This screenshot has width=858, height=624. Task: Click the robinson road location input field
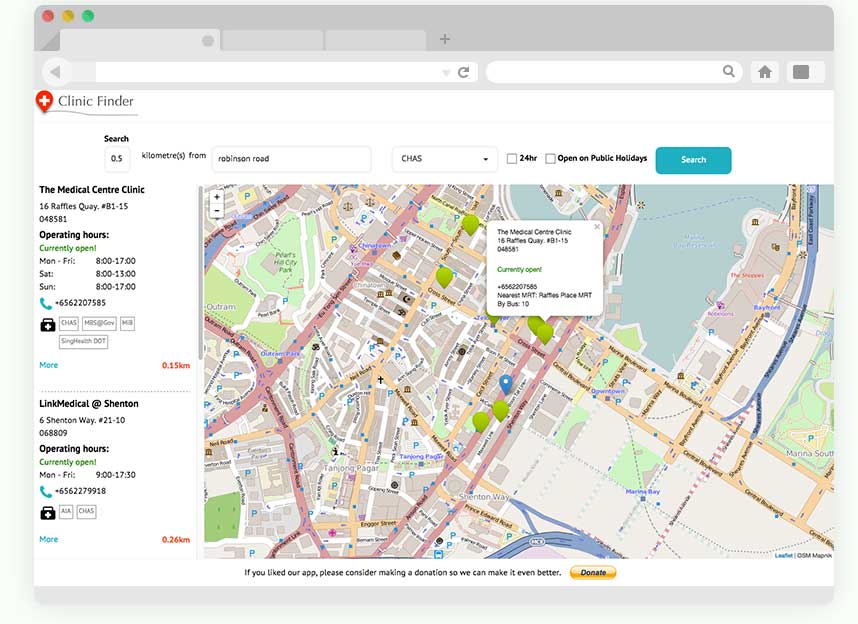click(291, 159)
